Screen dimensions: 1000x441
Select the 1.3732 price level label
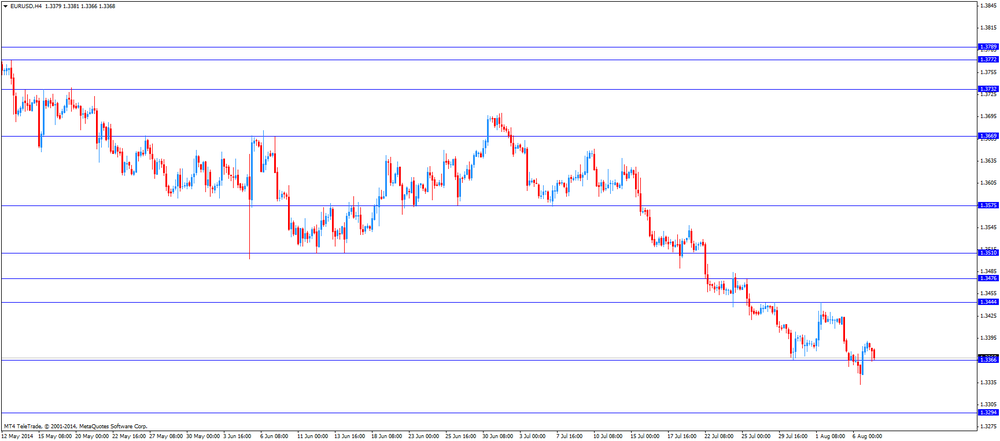pos(988,89)
